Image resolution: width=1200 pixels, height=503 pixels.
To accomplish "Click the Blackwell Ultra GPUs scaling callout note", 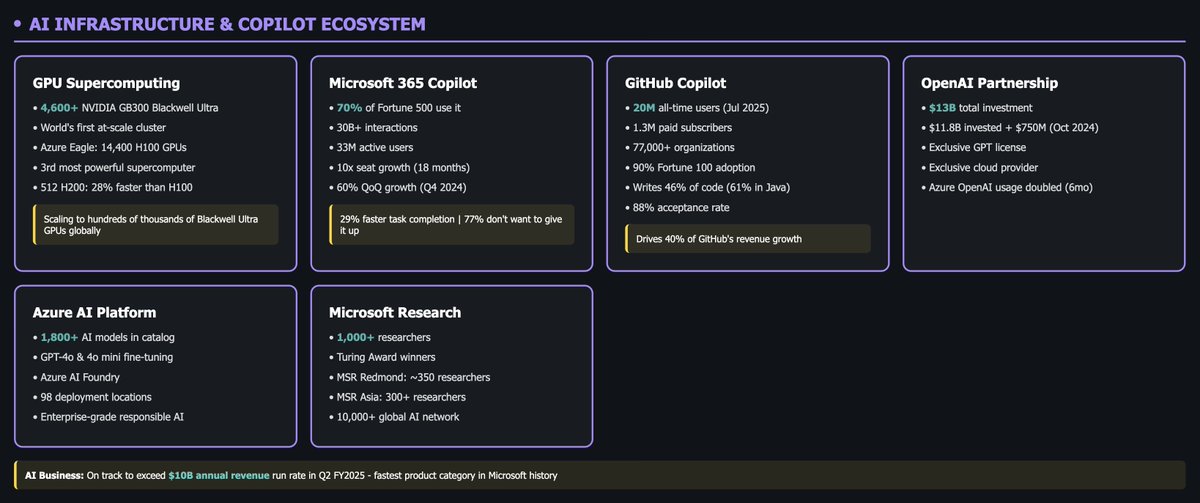I will (155, 225).
